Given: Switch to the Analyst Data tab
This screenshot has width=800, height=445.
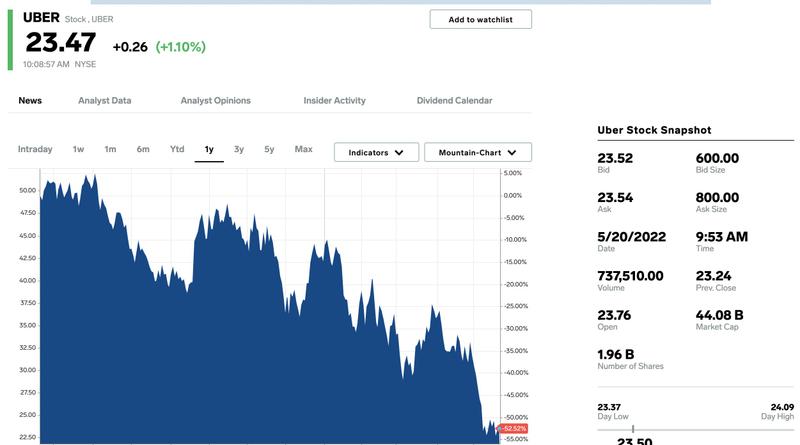Looking at the screenshot, I should click(105, 101).
